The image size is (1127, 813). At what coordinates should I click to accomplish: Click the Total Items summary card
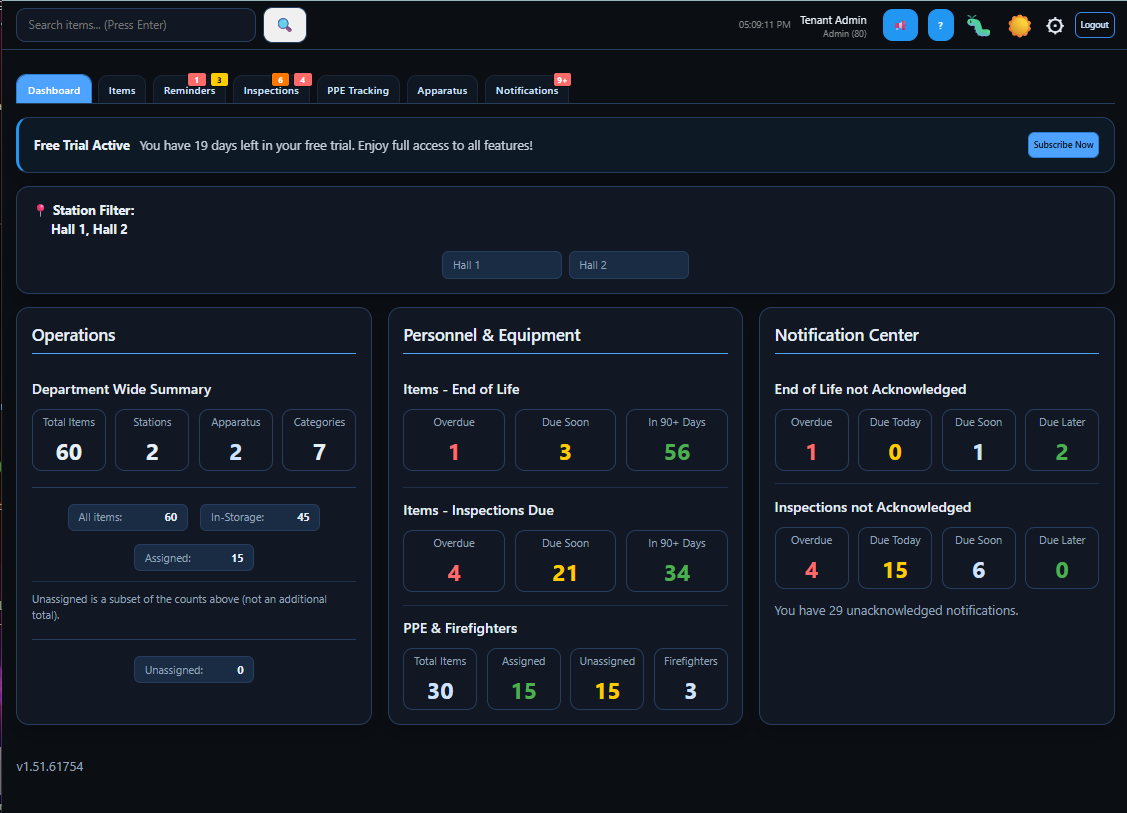pyautogui.click(x=68, y=440)
